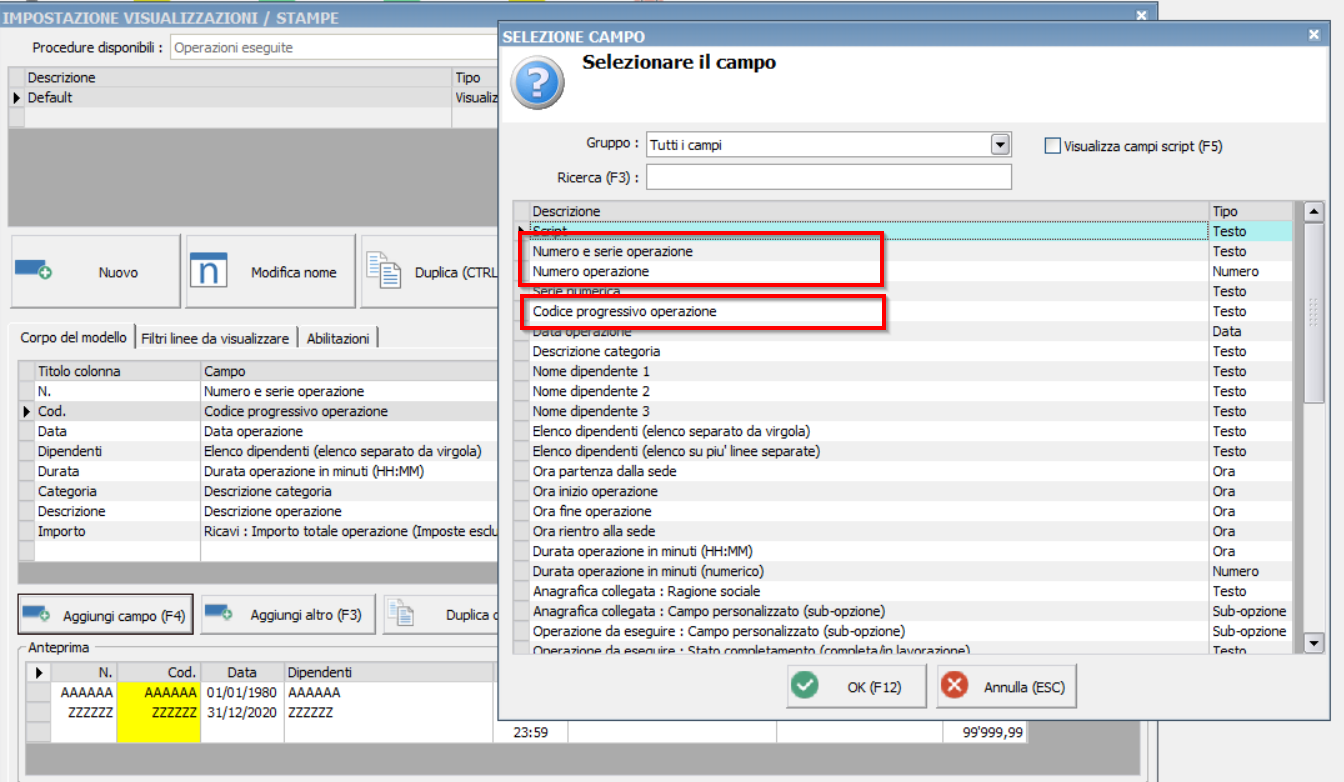Click the red X icon on Annulla
This screenshot has height=782, width=1344.
pyautogui.click(x=955, y=686)
